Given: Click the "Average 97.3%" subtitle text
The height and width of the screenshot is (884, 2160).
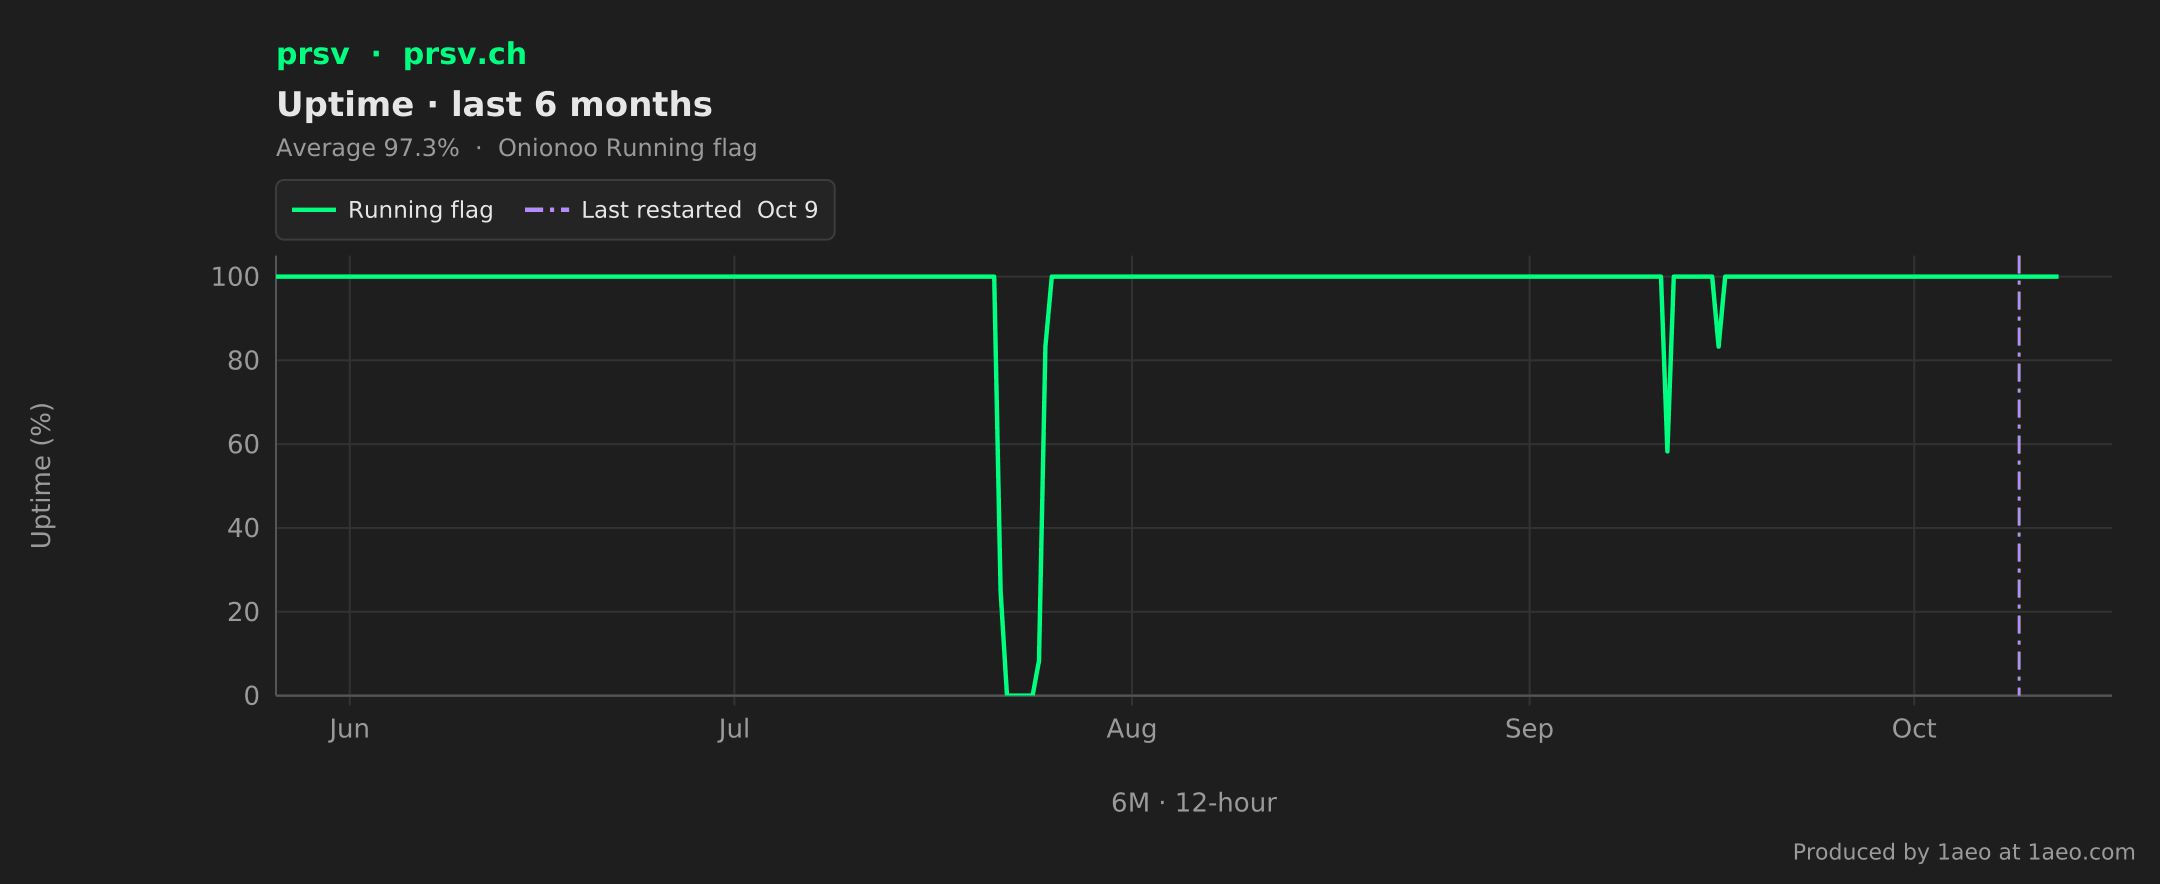Looking at the screenshot, I should [367, 148].
